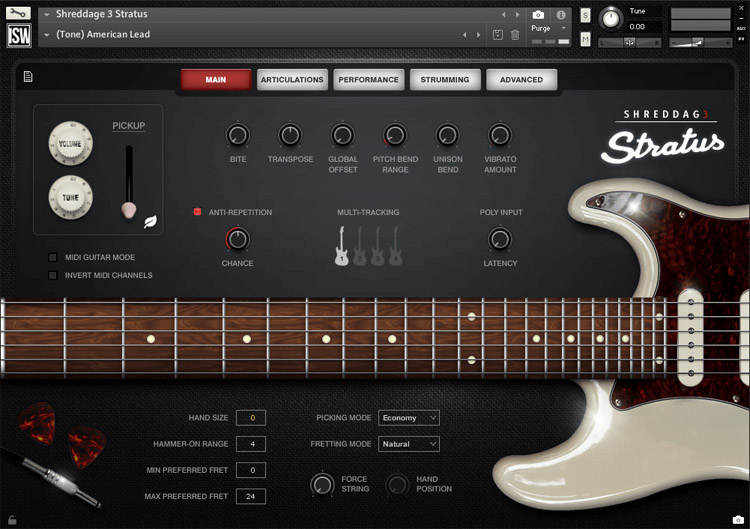Screen dimensions: 750x529
Task: Click the Vibrato Amount knob
Action: pyautogui.click(x=500, y=135)
